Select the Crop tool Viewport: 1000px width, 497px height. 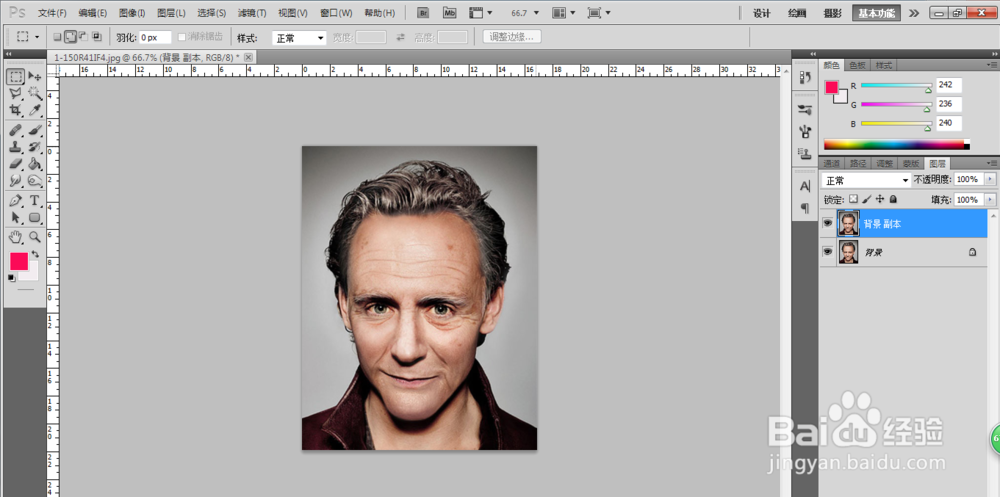pos(16,110)
